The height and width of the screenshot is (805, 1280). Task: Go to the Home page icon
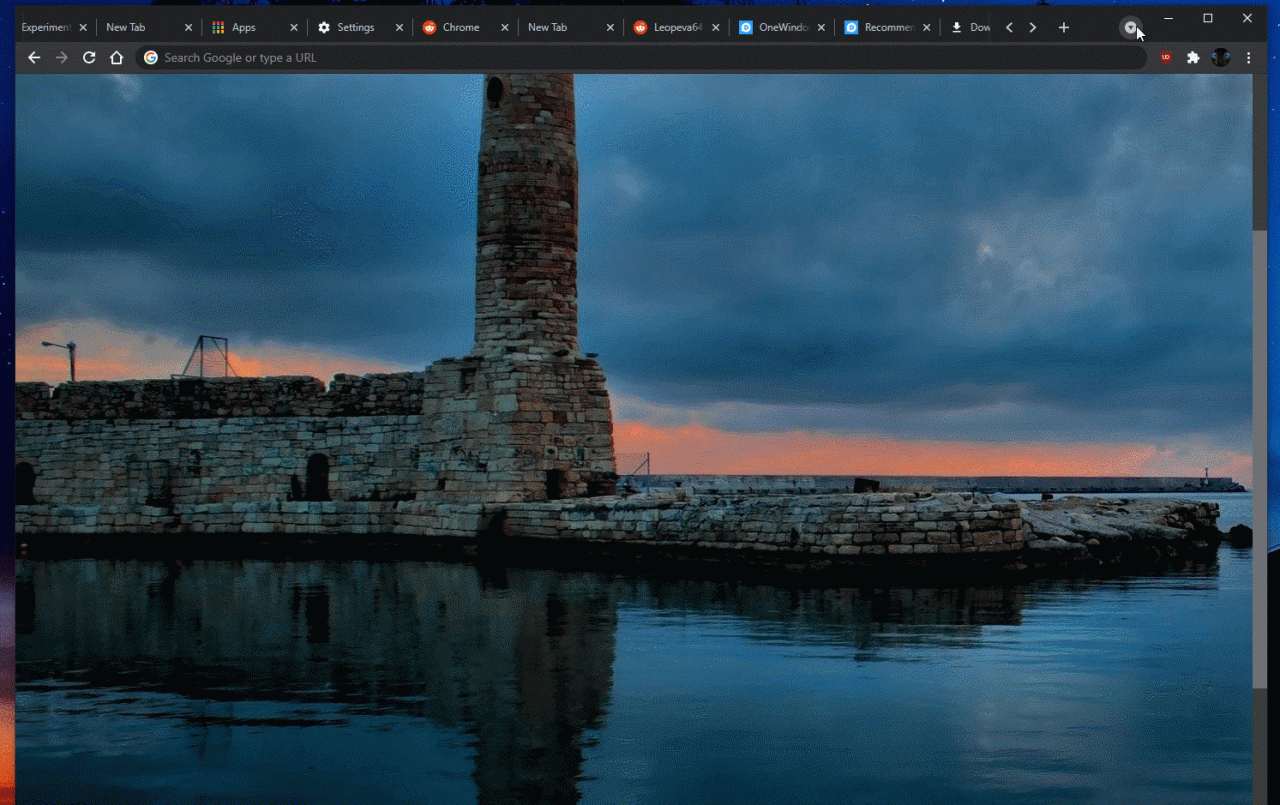click(x=117, y=58)
